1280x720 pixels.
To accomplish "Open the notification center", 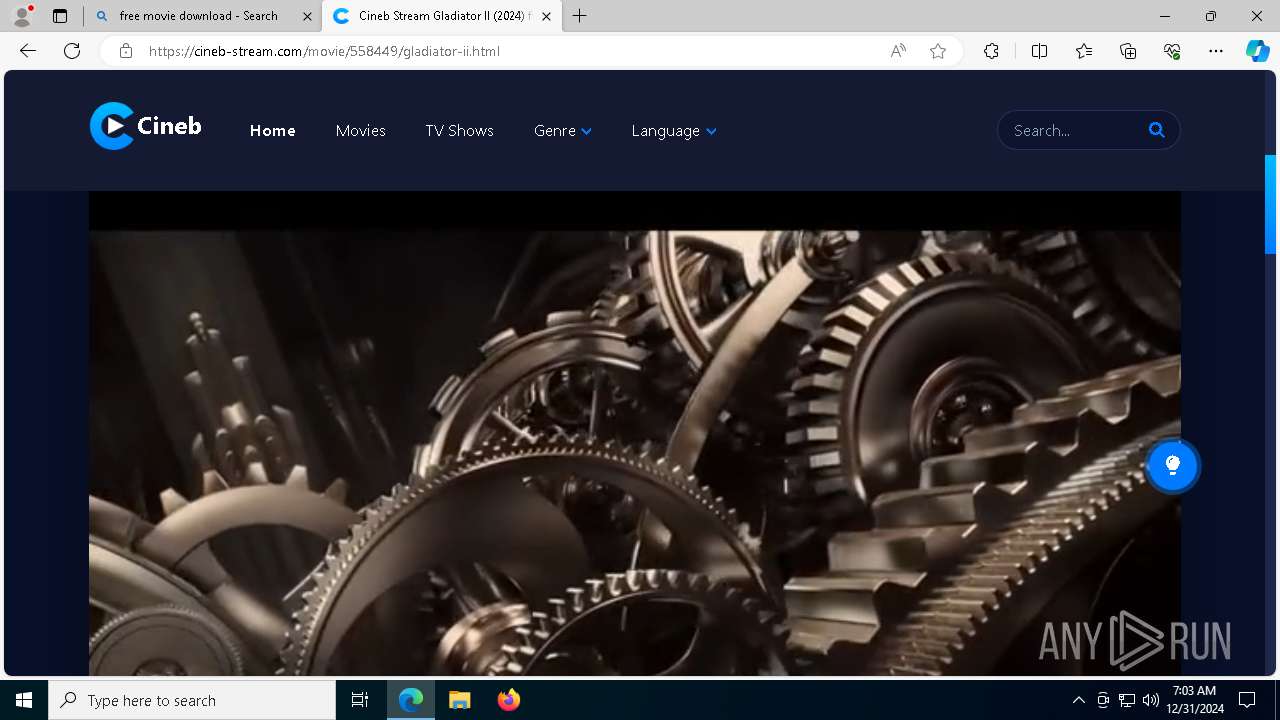I will [1247, 700].
